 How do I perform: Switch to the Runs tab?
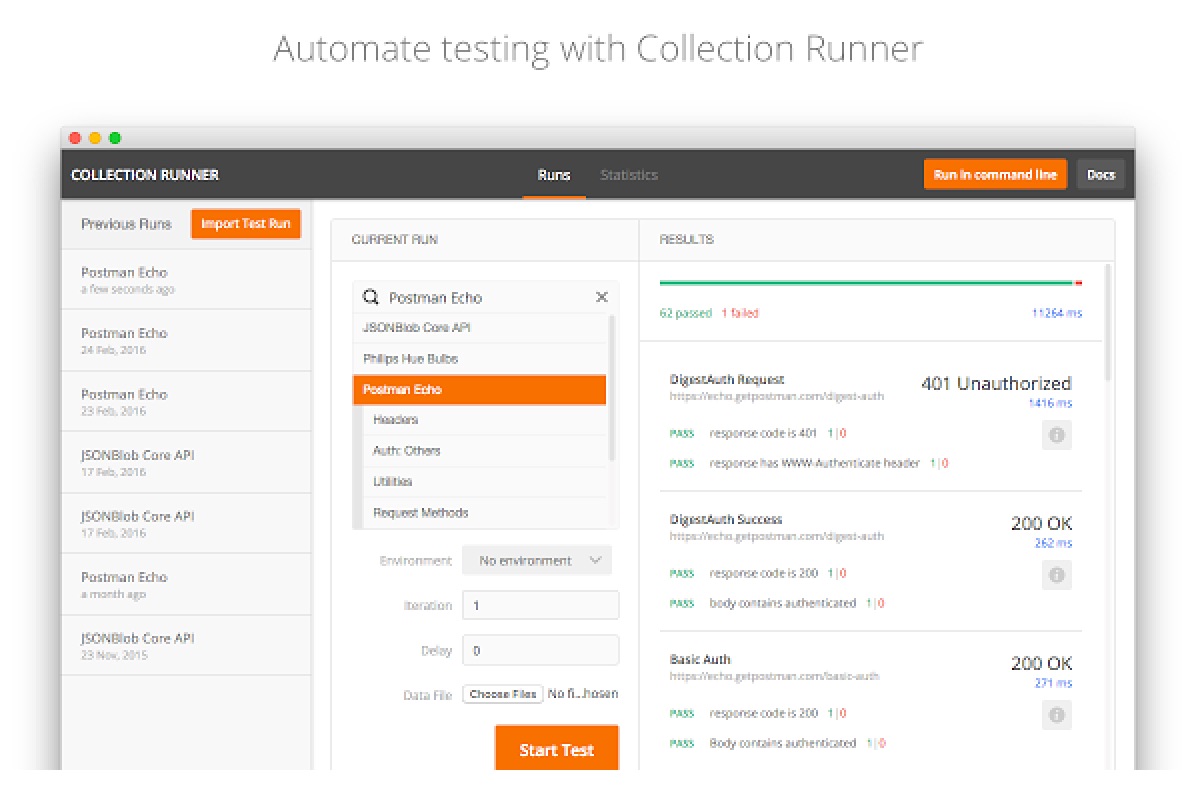coord(553,175)
